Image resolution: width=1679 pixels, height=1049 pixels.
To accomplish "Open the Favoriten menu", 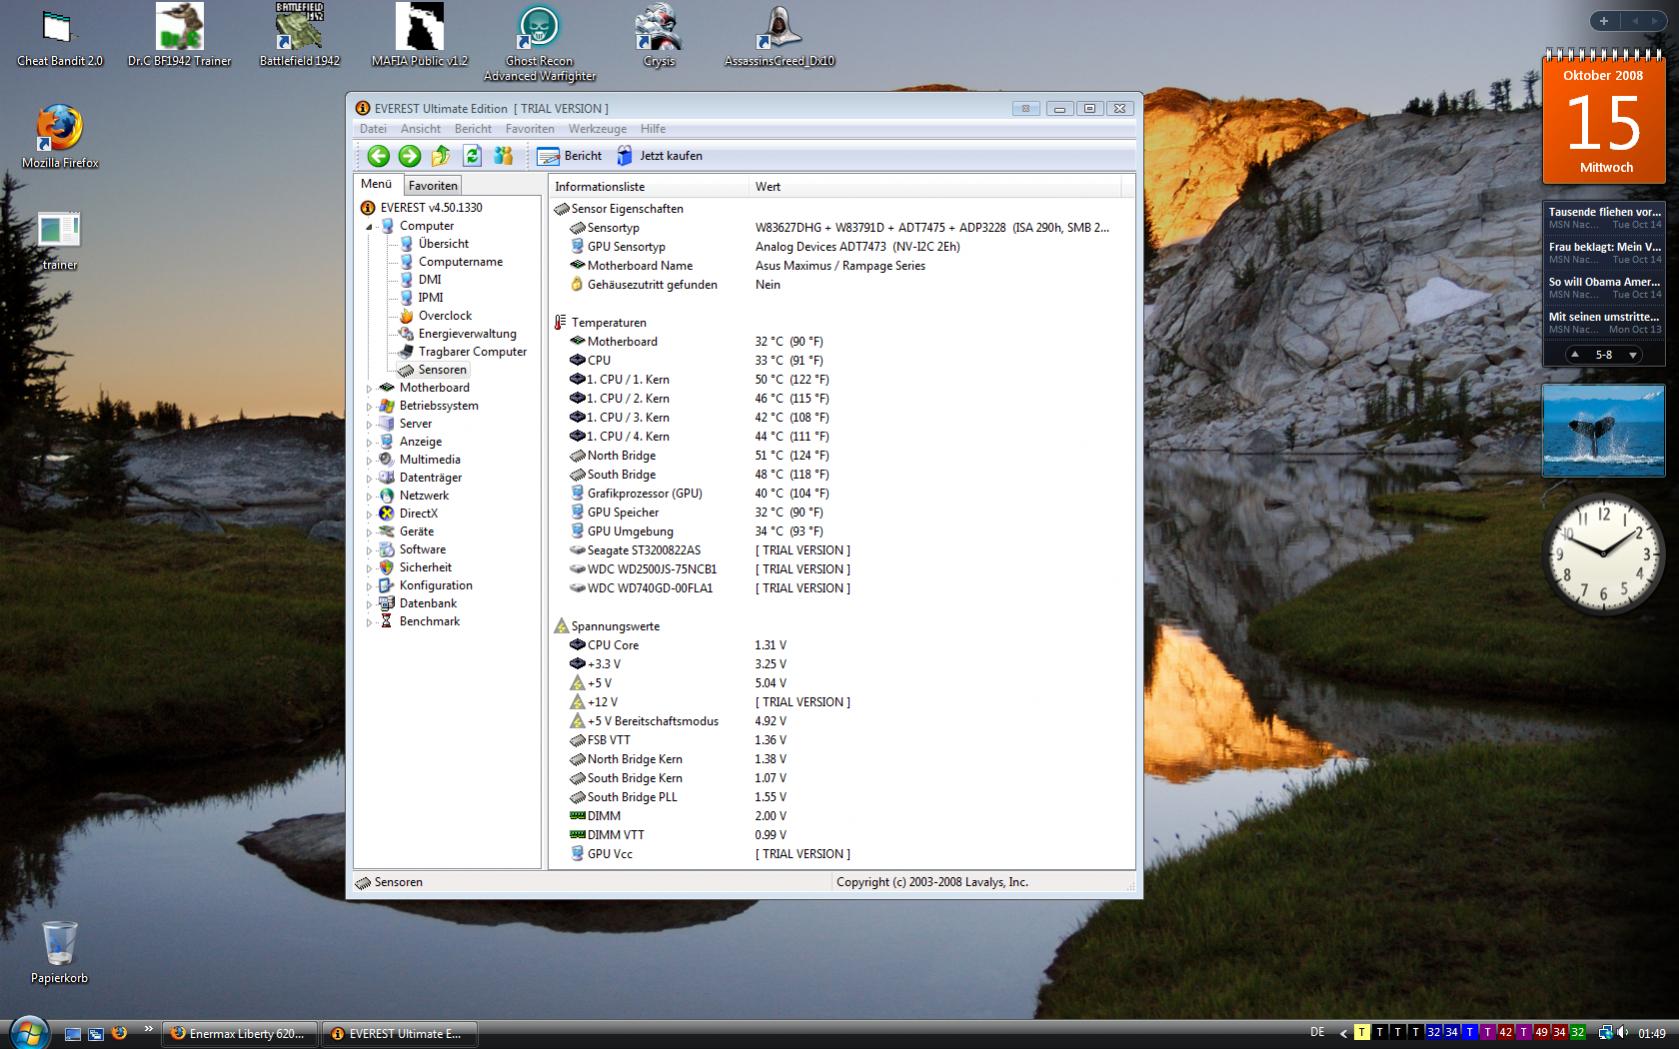I will [530, 129].
